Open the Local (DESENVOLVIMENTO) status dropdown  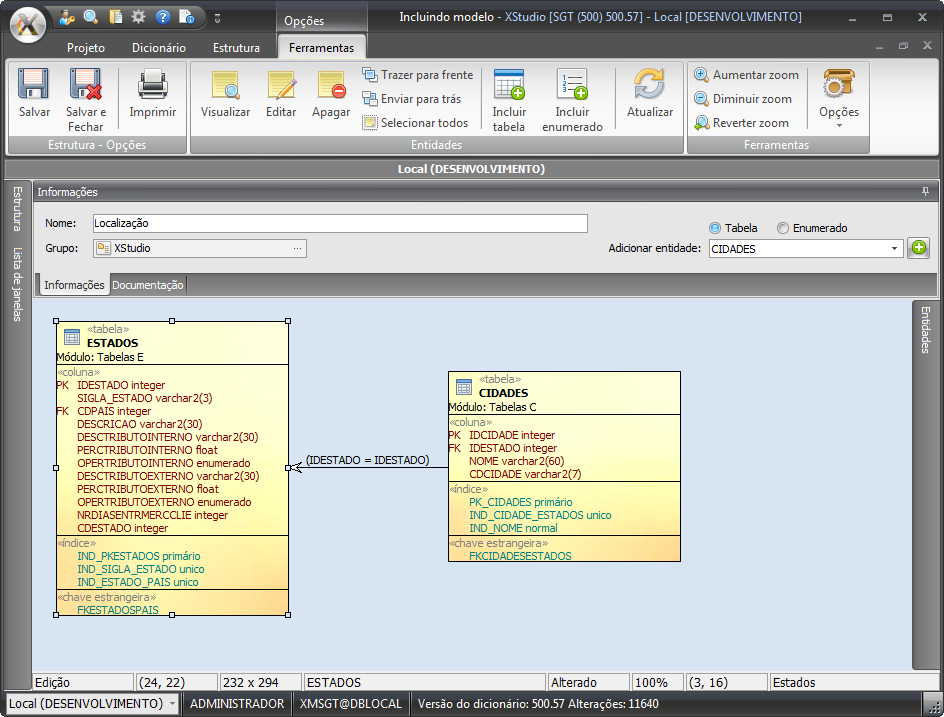173,704
